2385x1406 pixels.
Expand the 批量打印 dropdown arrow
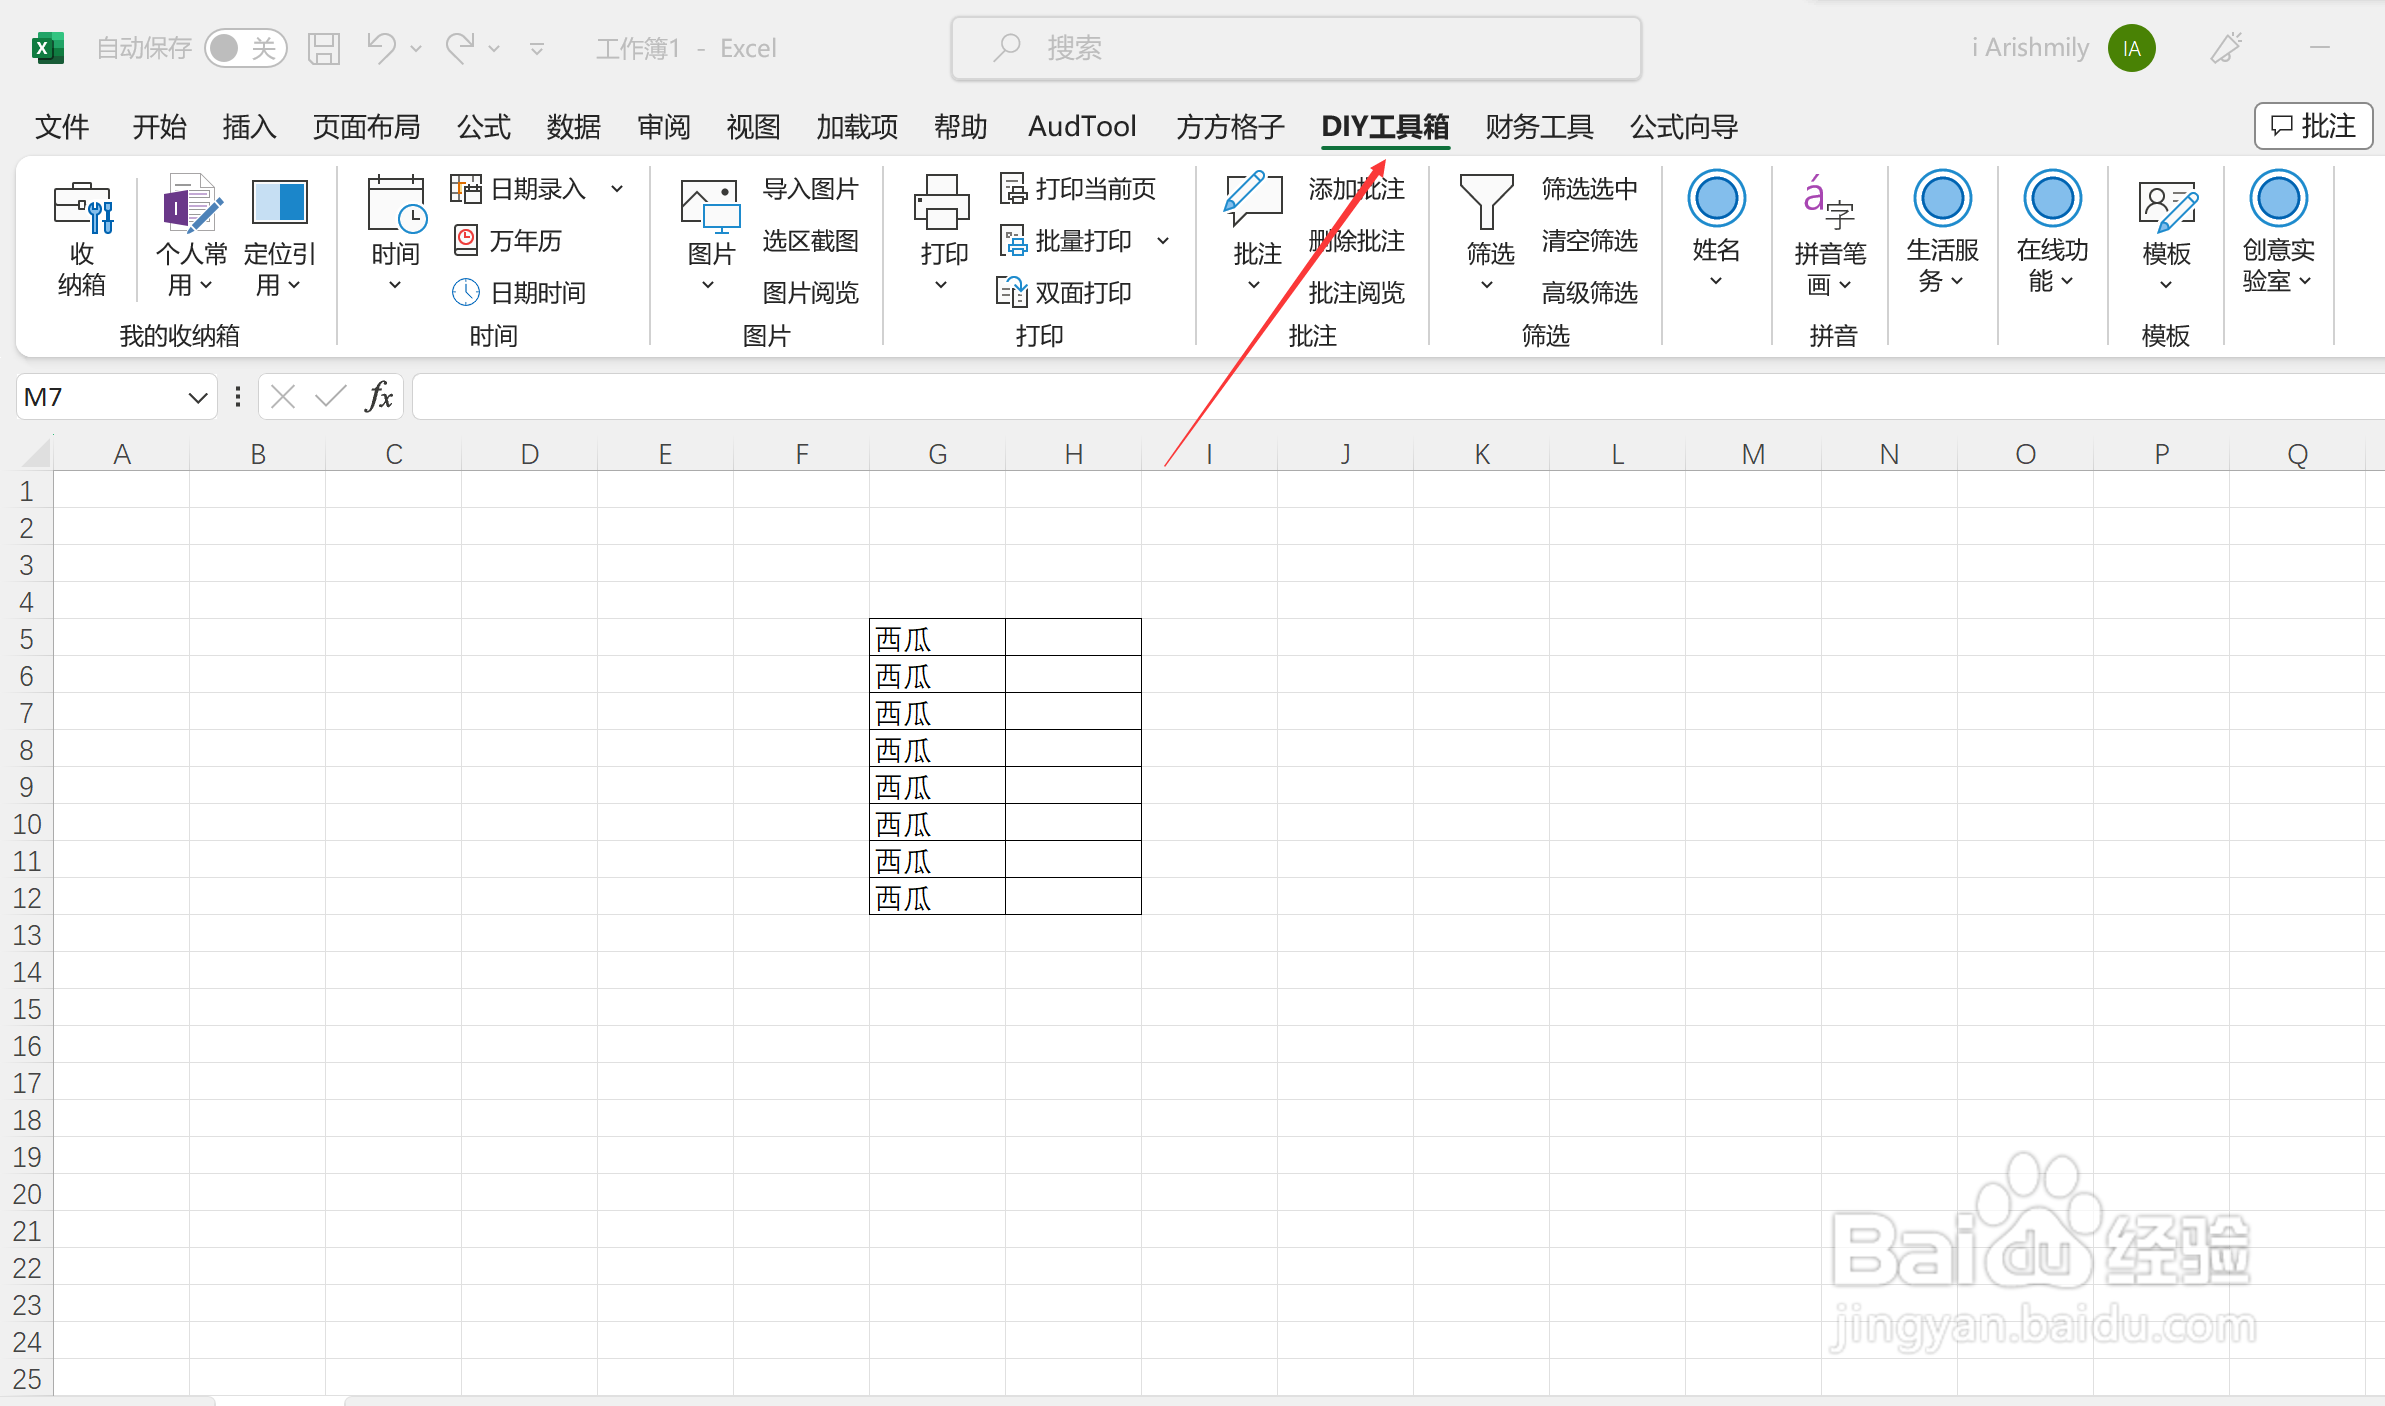pyautogui.click(x=1163, y=240)
